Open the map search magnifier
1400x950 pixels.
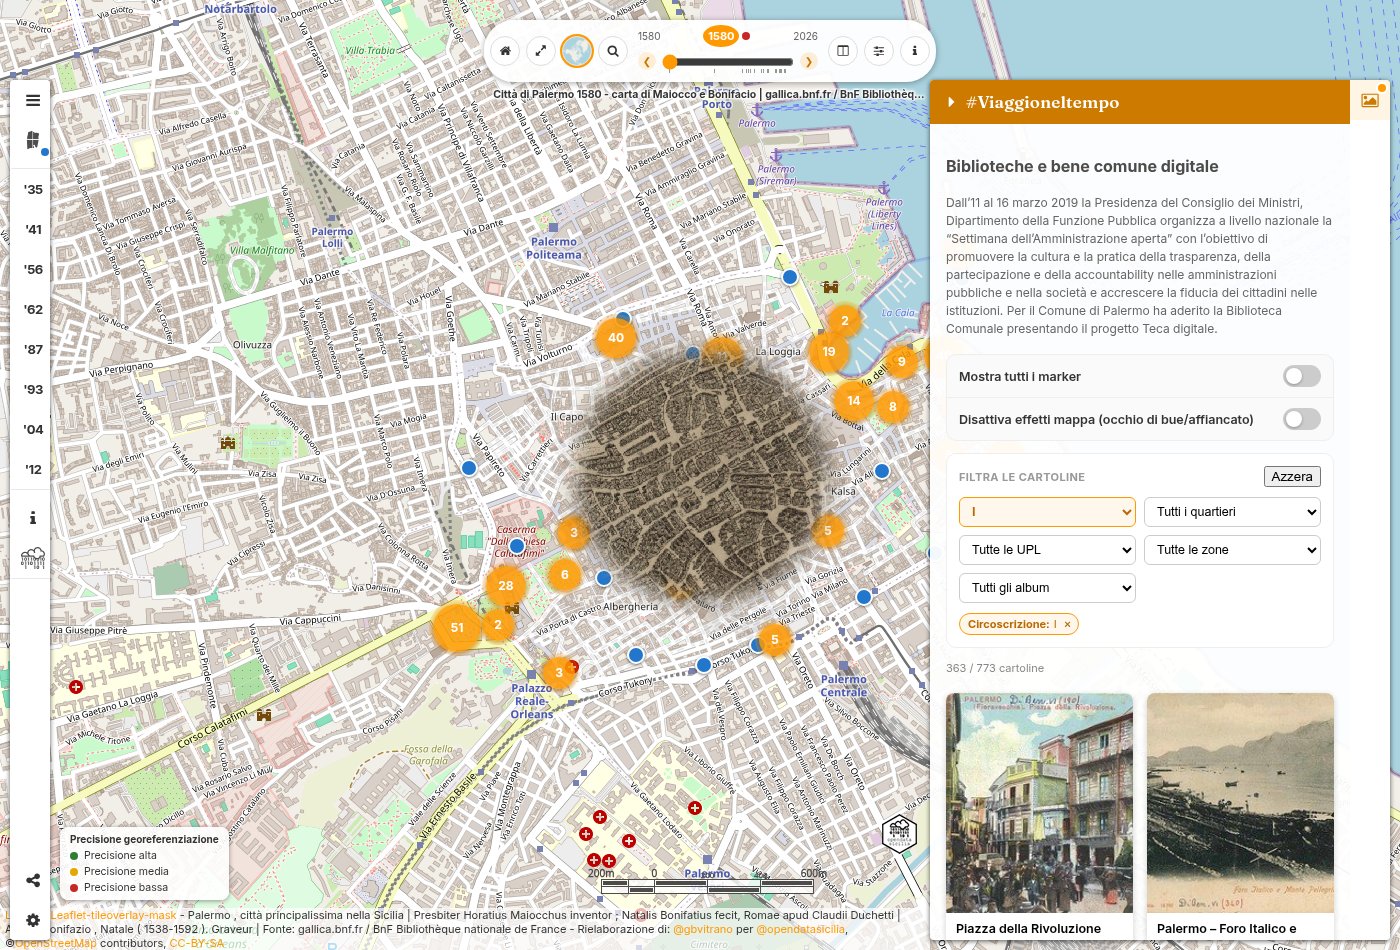(613, 51)
